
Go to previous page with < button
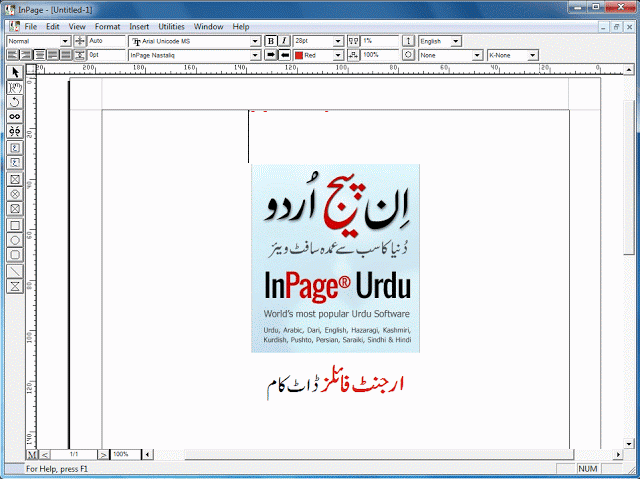(x=45, y=454)
